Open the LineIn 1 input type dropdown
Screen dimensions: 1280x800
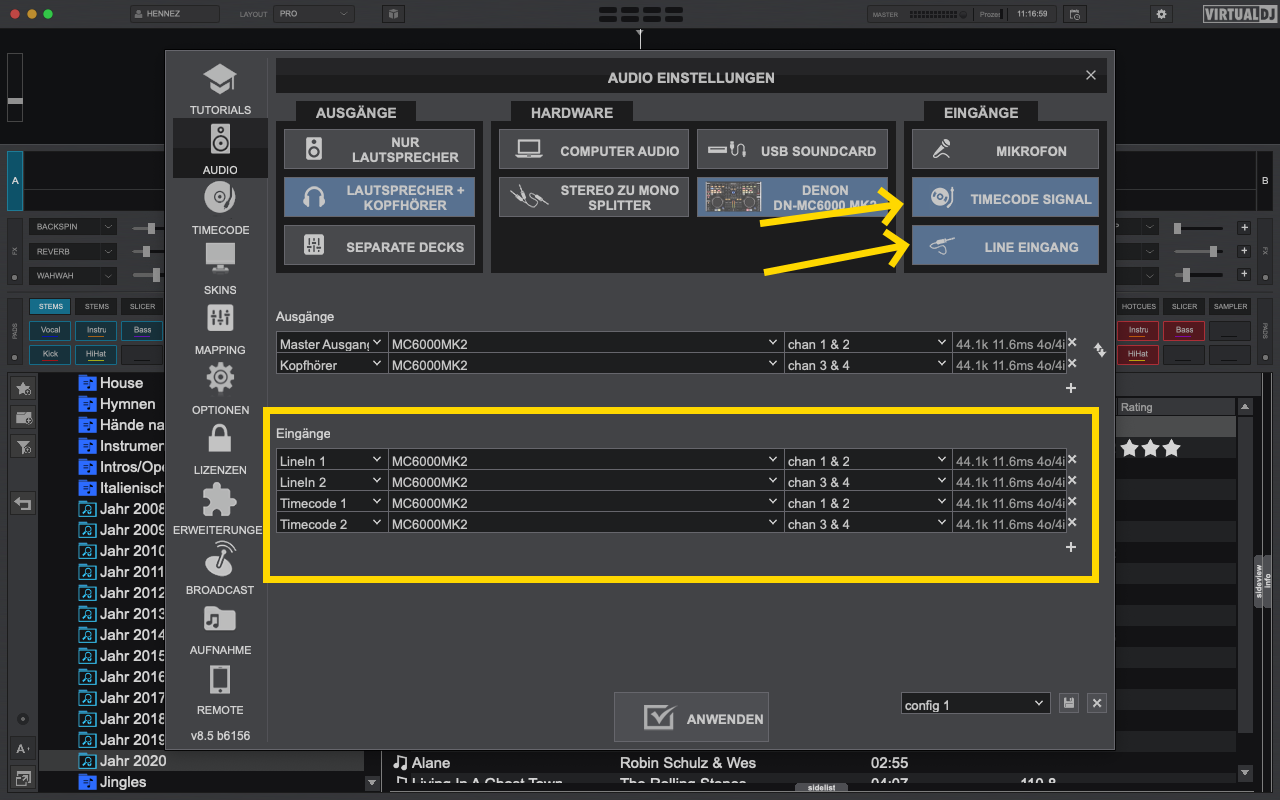point(332,460)
